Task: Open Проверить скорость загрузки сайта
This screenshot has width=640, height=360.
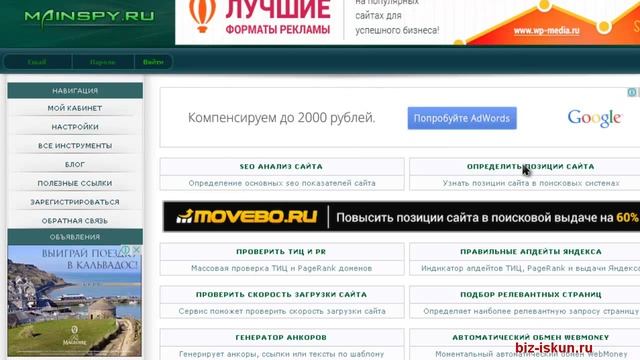Action: coord(281,295)
